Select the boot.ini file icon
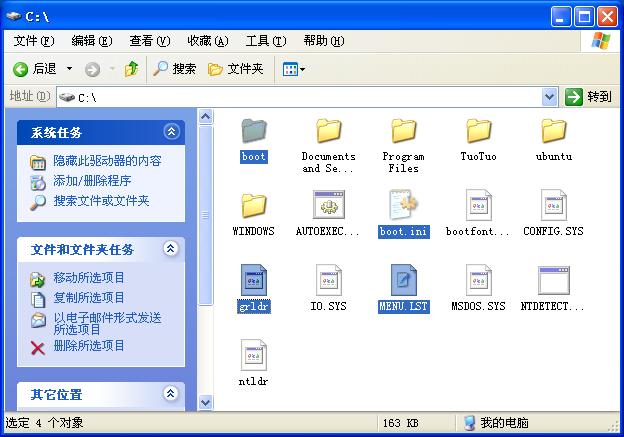The image size is (624, 437). tap(403, 205)
